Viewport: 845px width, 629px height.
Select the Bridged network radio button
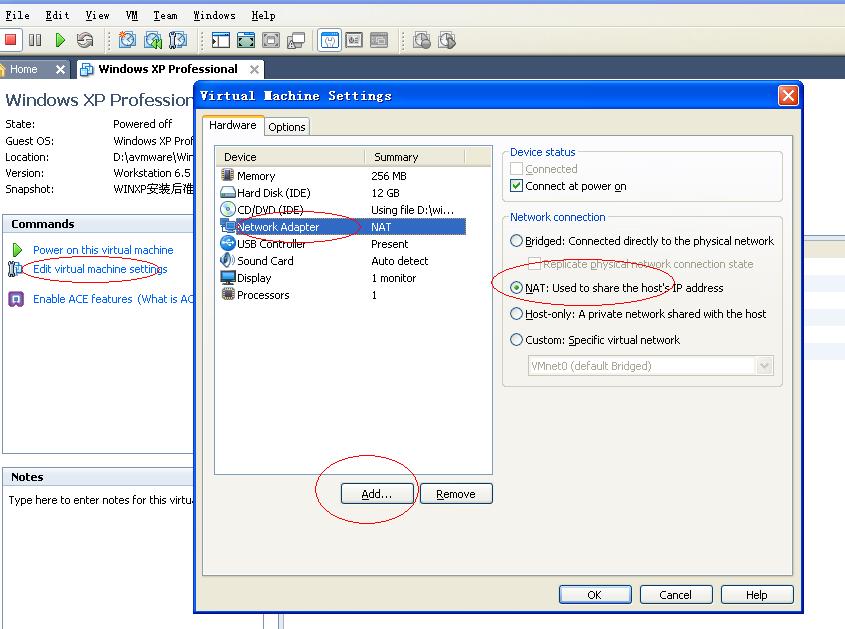coord(516,241)
